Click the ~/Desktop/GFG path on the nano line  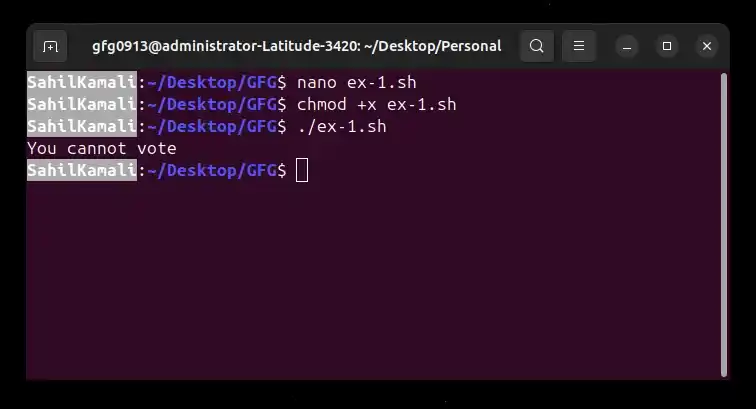click(x=212, y=83)
